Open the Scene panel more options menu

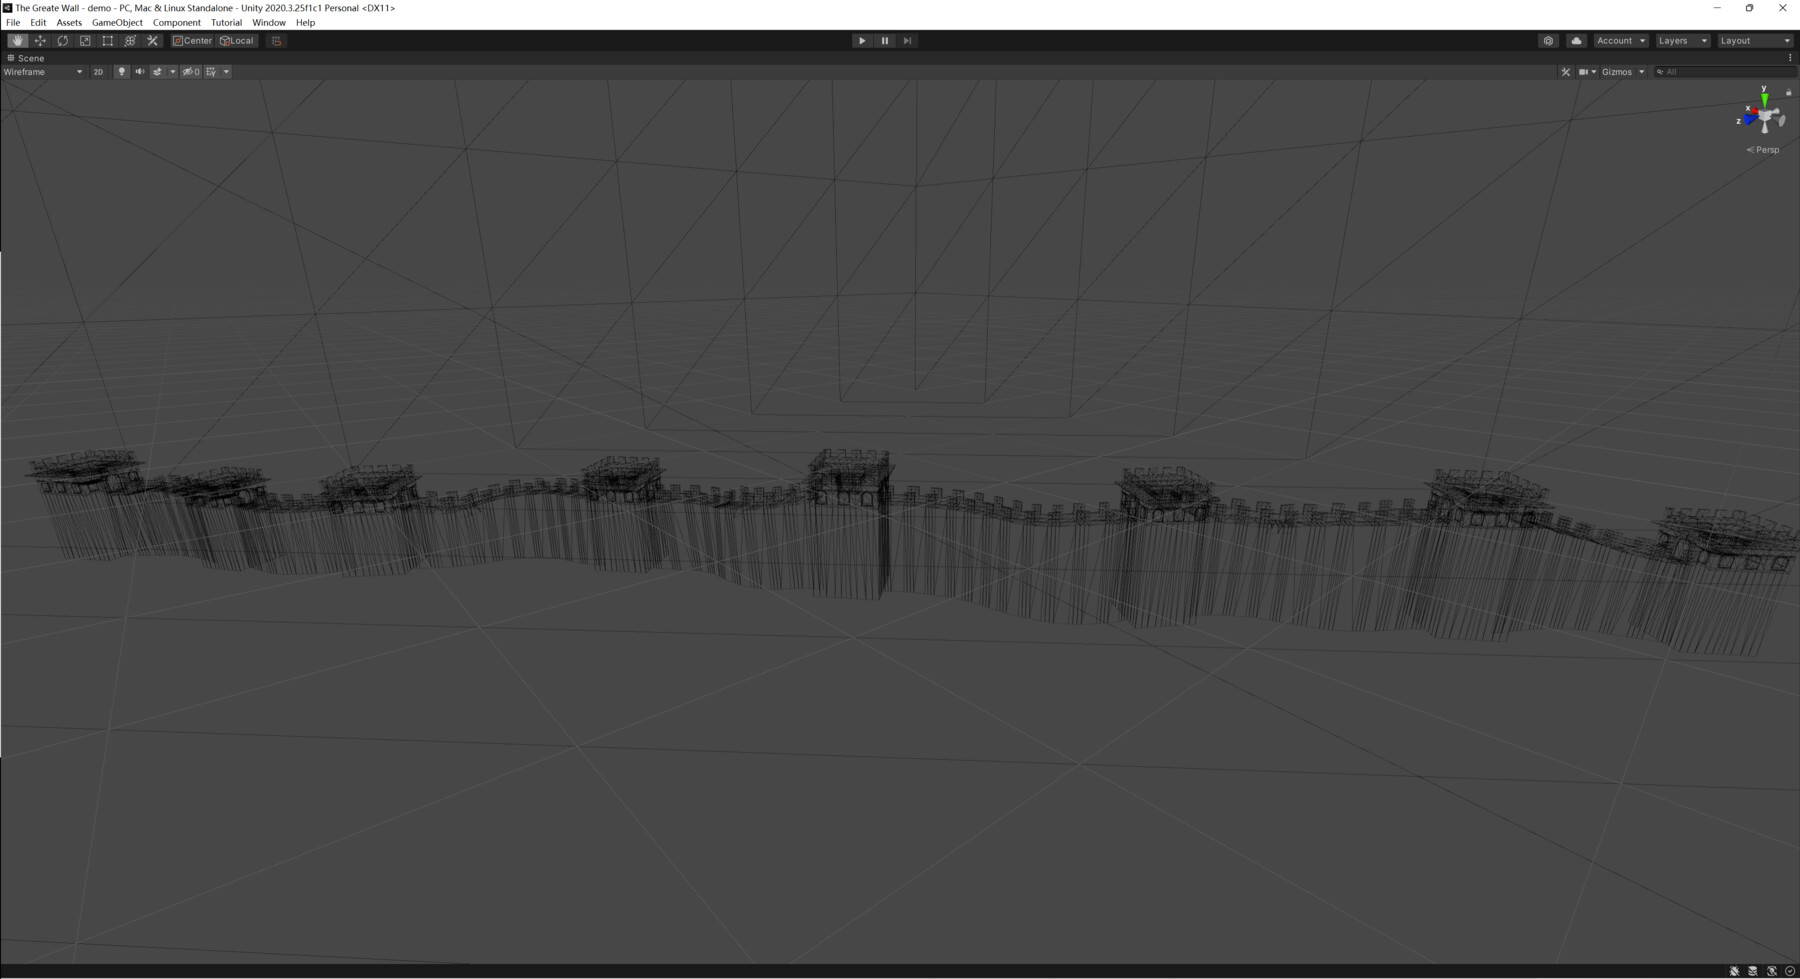point(1790,58)
